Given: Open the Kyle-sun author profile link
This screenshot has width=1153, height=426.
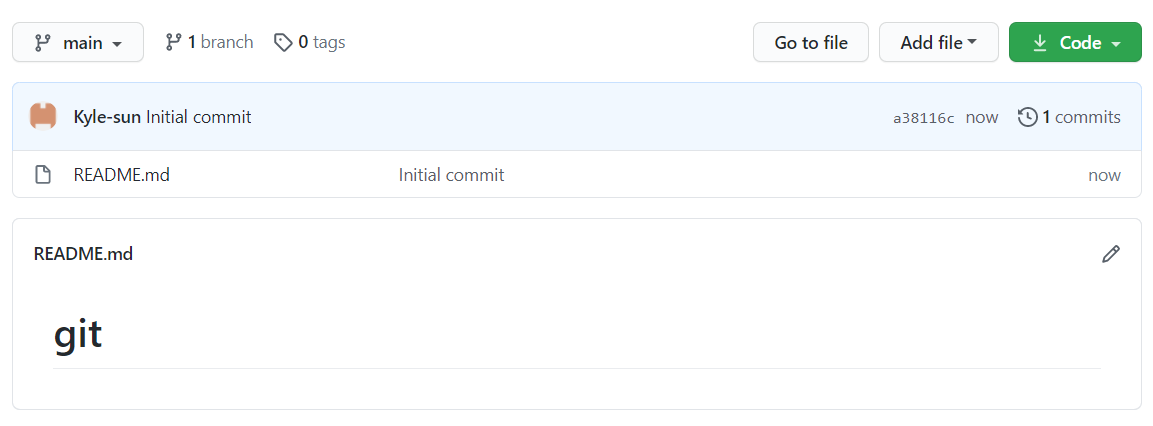Looking at the screenshot, I should (107, 117).
